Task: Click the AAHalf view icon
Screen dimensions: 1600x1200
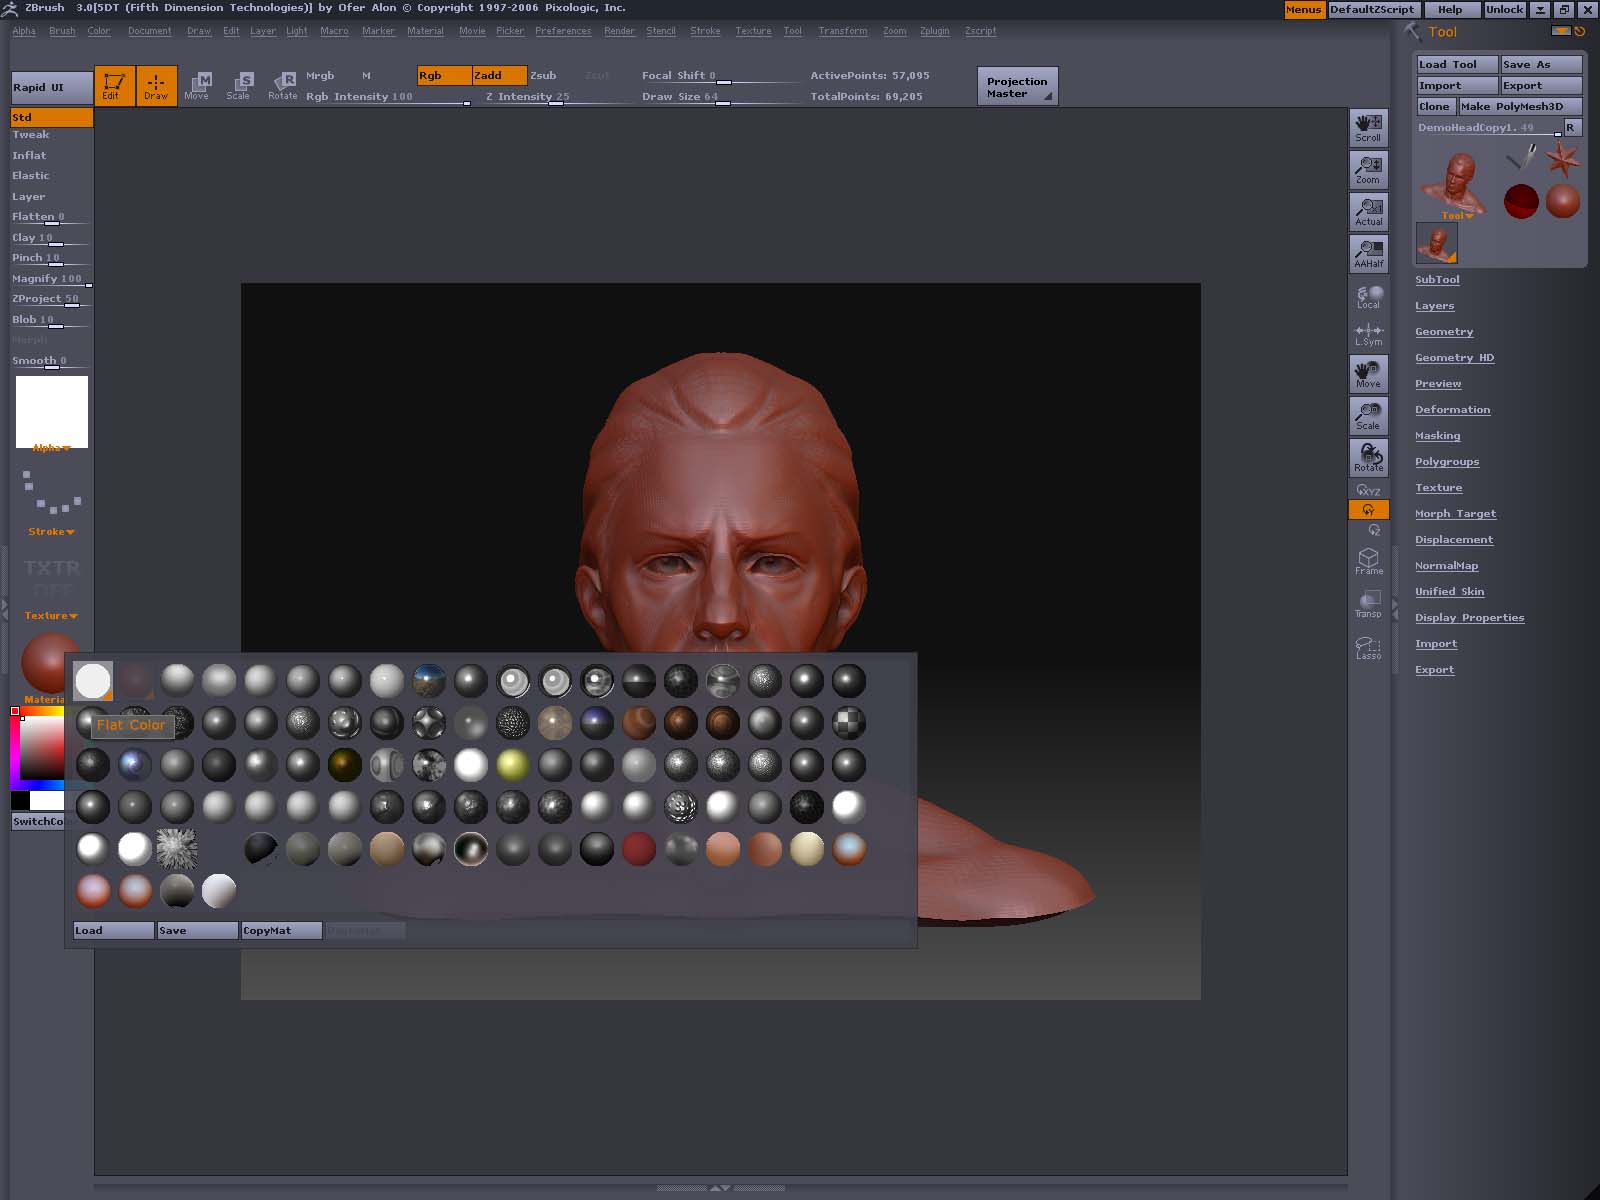Action: 1368,254
